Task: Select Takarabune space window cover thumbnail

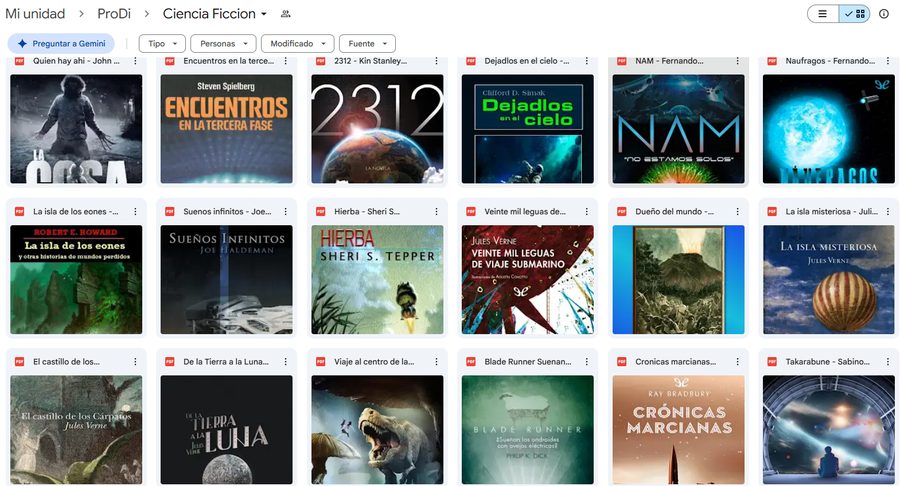Action: (829, 430)
